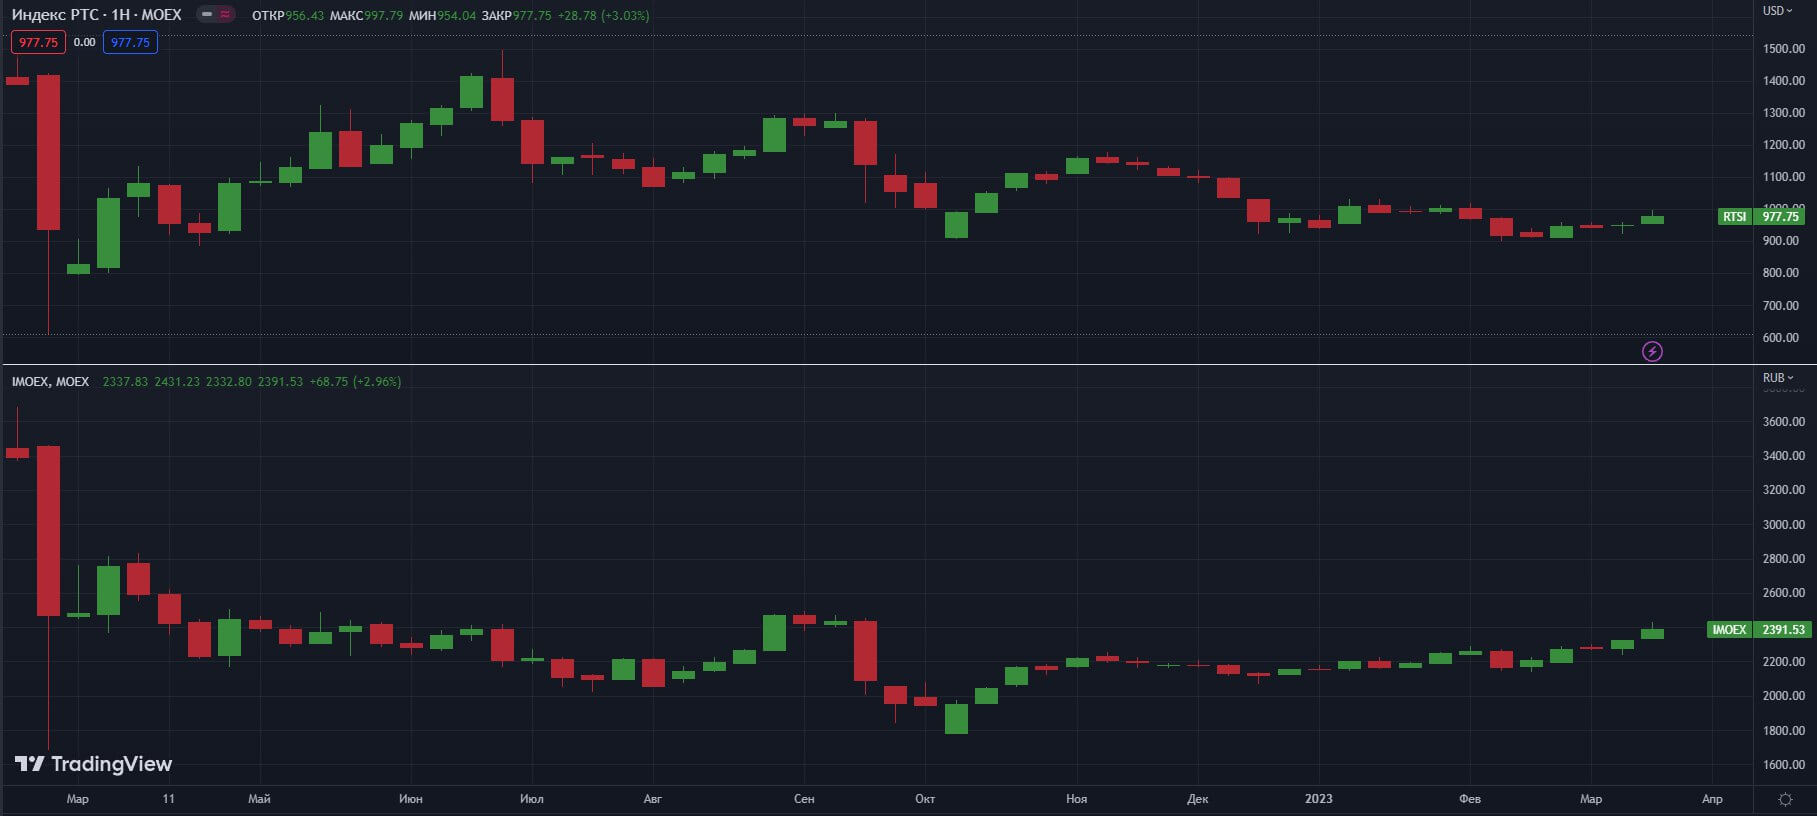Open the USD currency dropdown
Image resolution: width=1817 pixels, height=816 pixels.
[x=1777, y=11]
